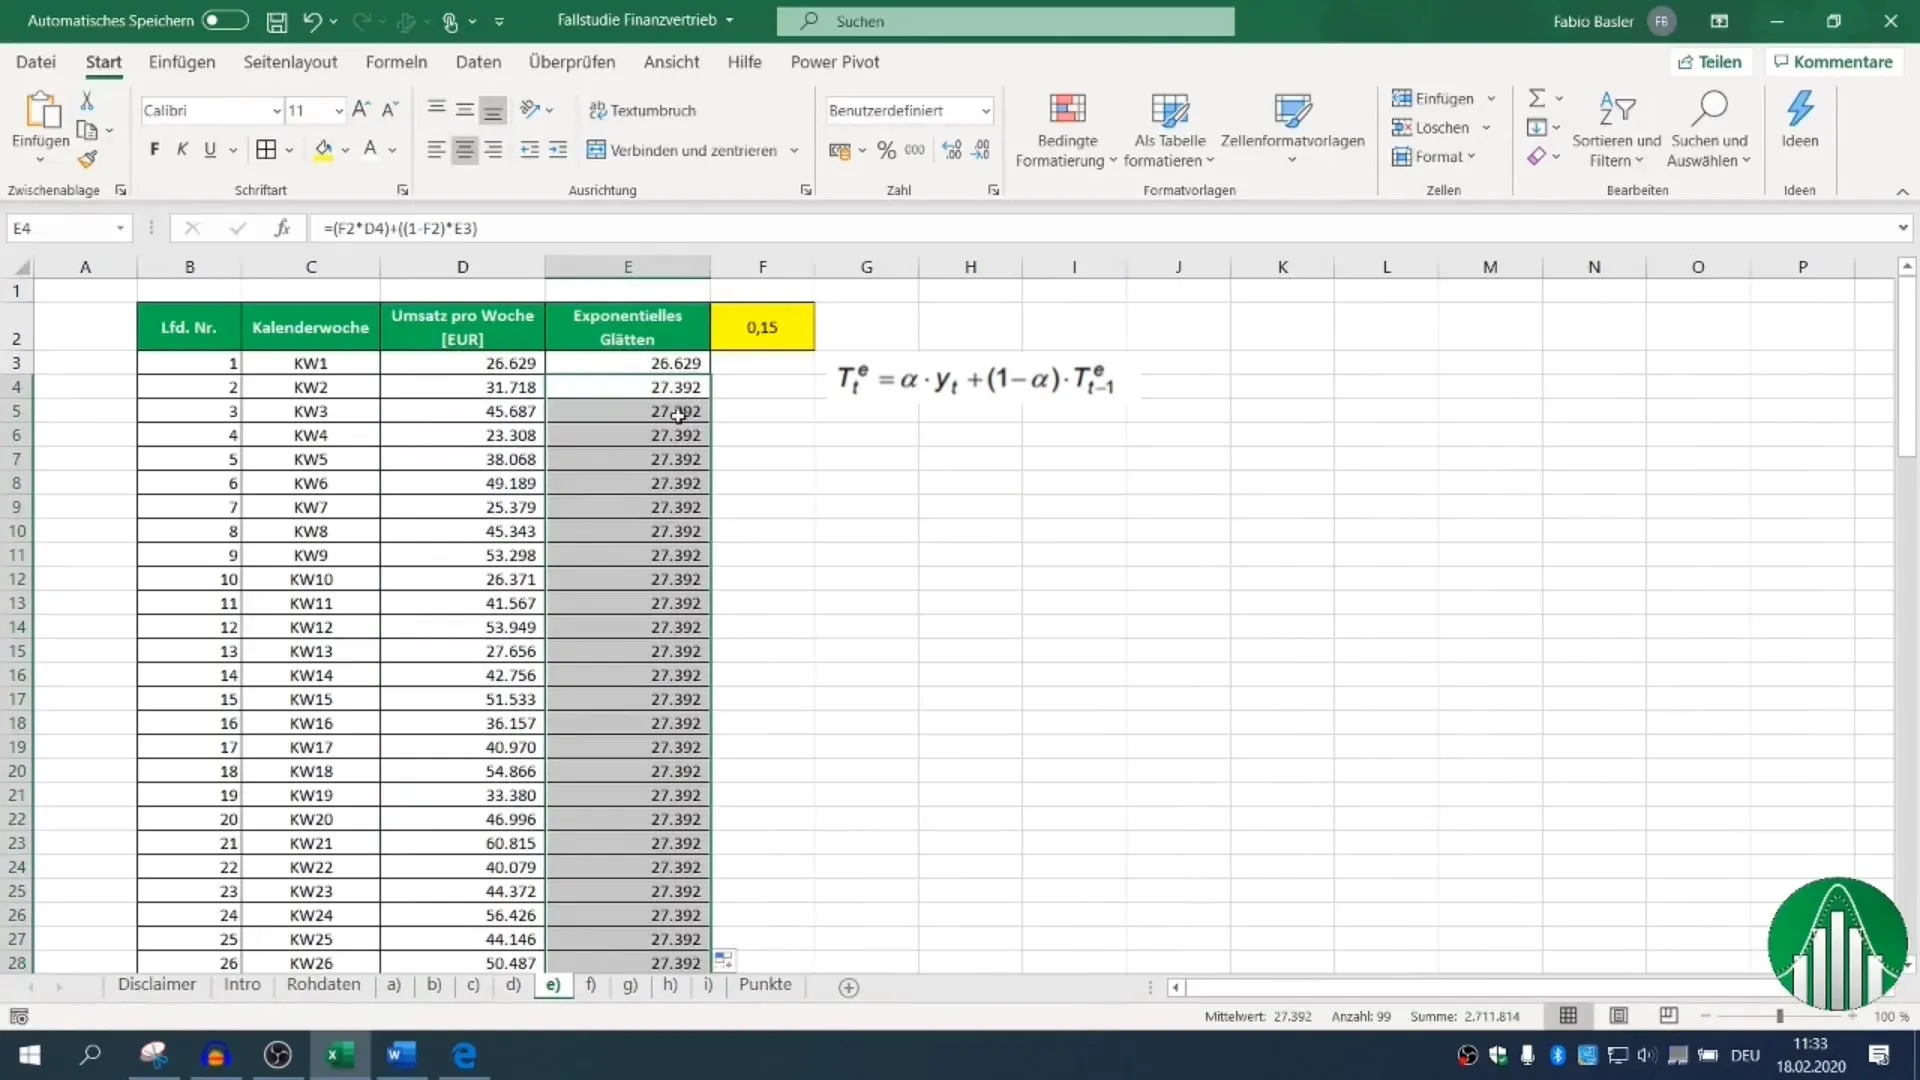This screenshot has height=1080, width=1920.
Task: Click Einfügen cells button in Zellen
Action: pos(1433,98)
